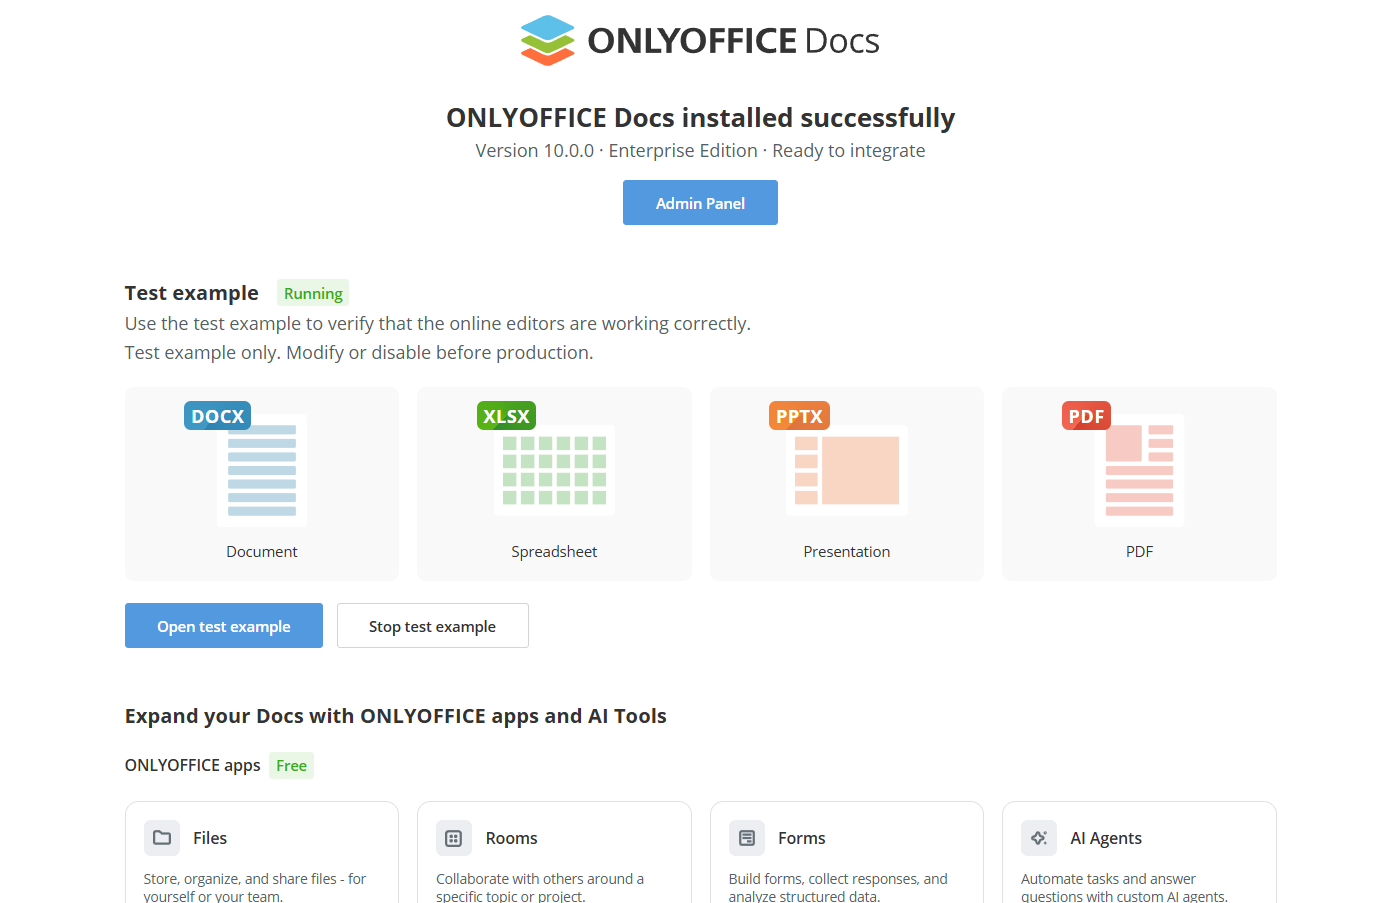Click the ONLYOFFICE Docs logo icon
The image size is (1389, 903).
pyautogui.click(x=548, y=40)
